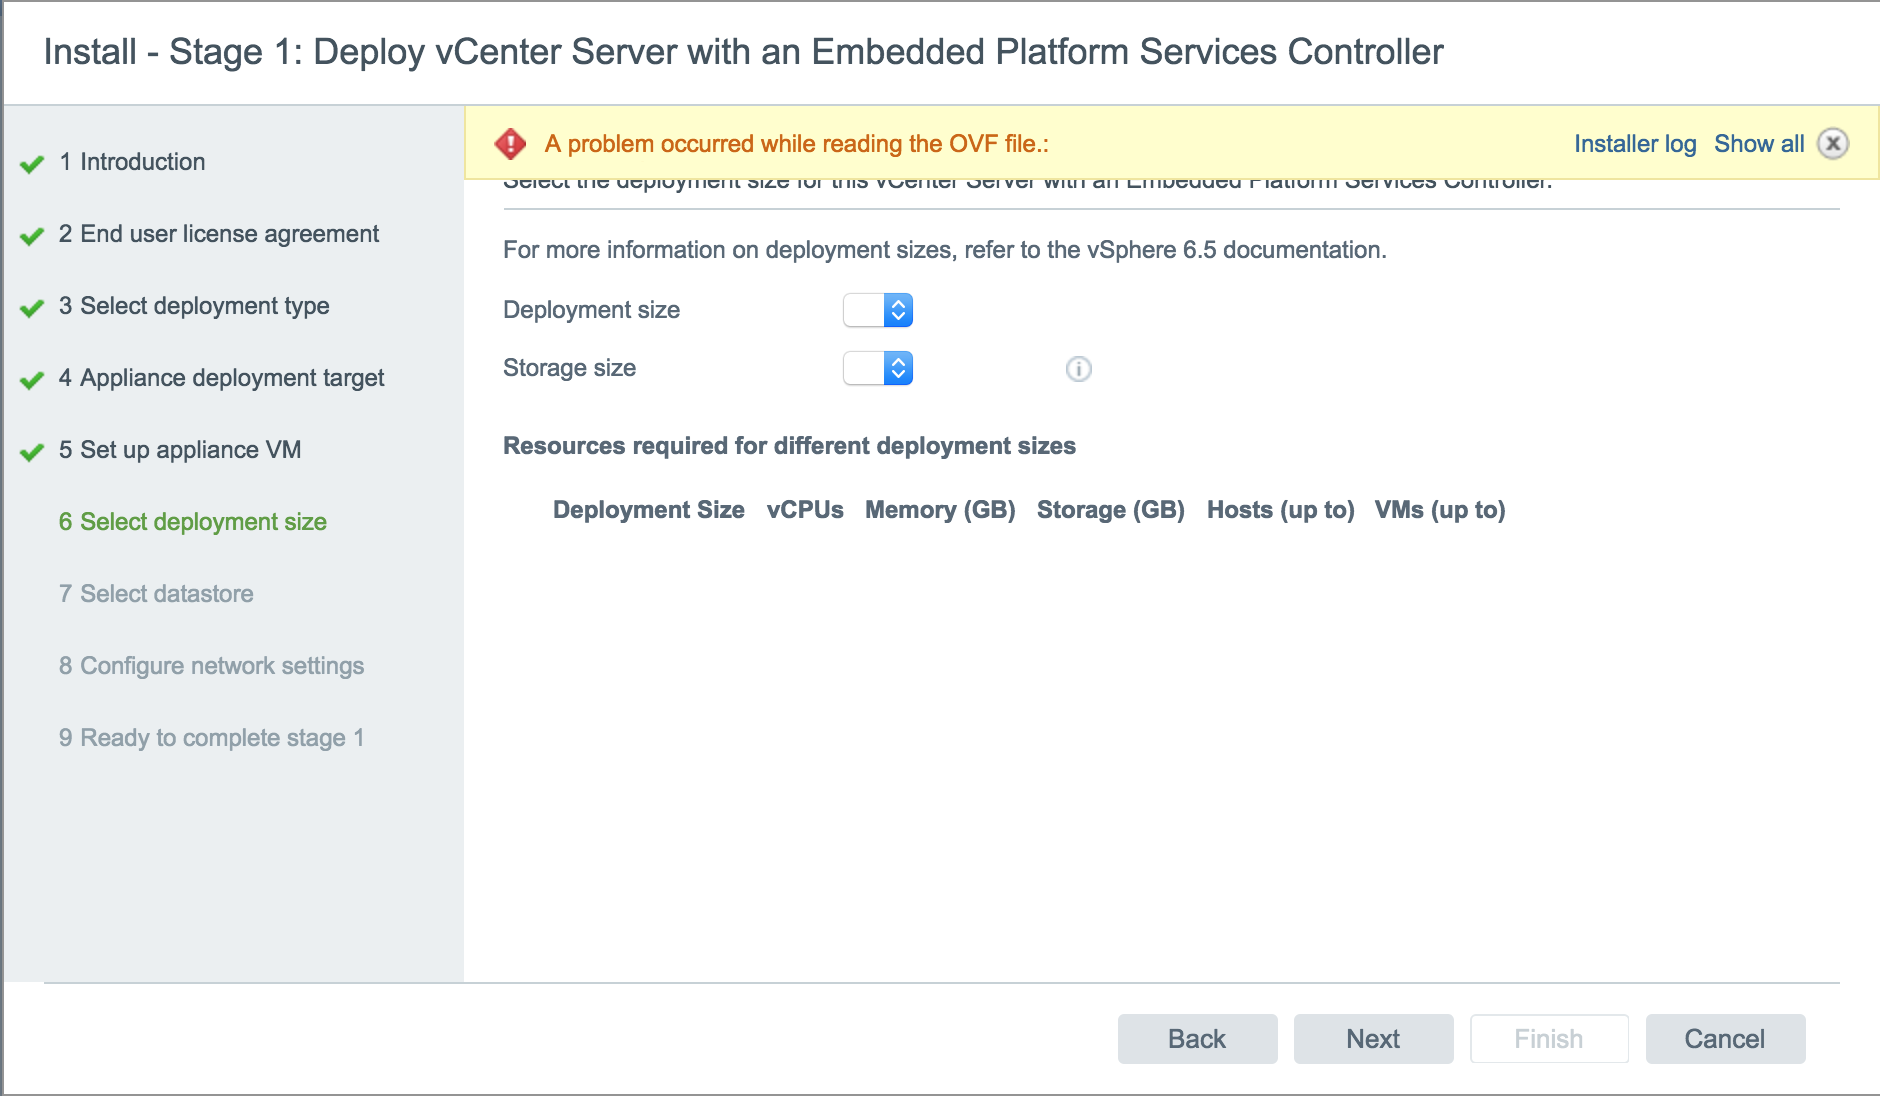Click checkmark next to Select deployment type

point(32,308)
